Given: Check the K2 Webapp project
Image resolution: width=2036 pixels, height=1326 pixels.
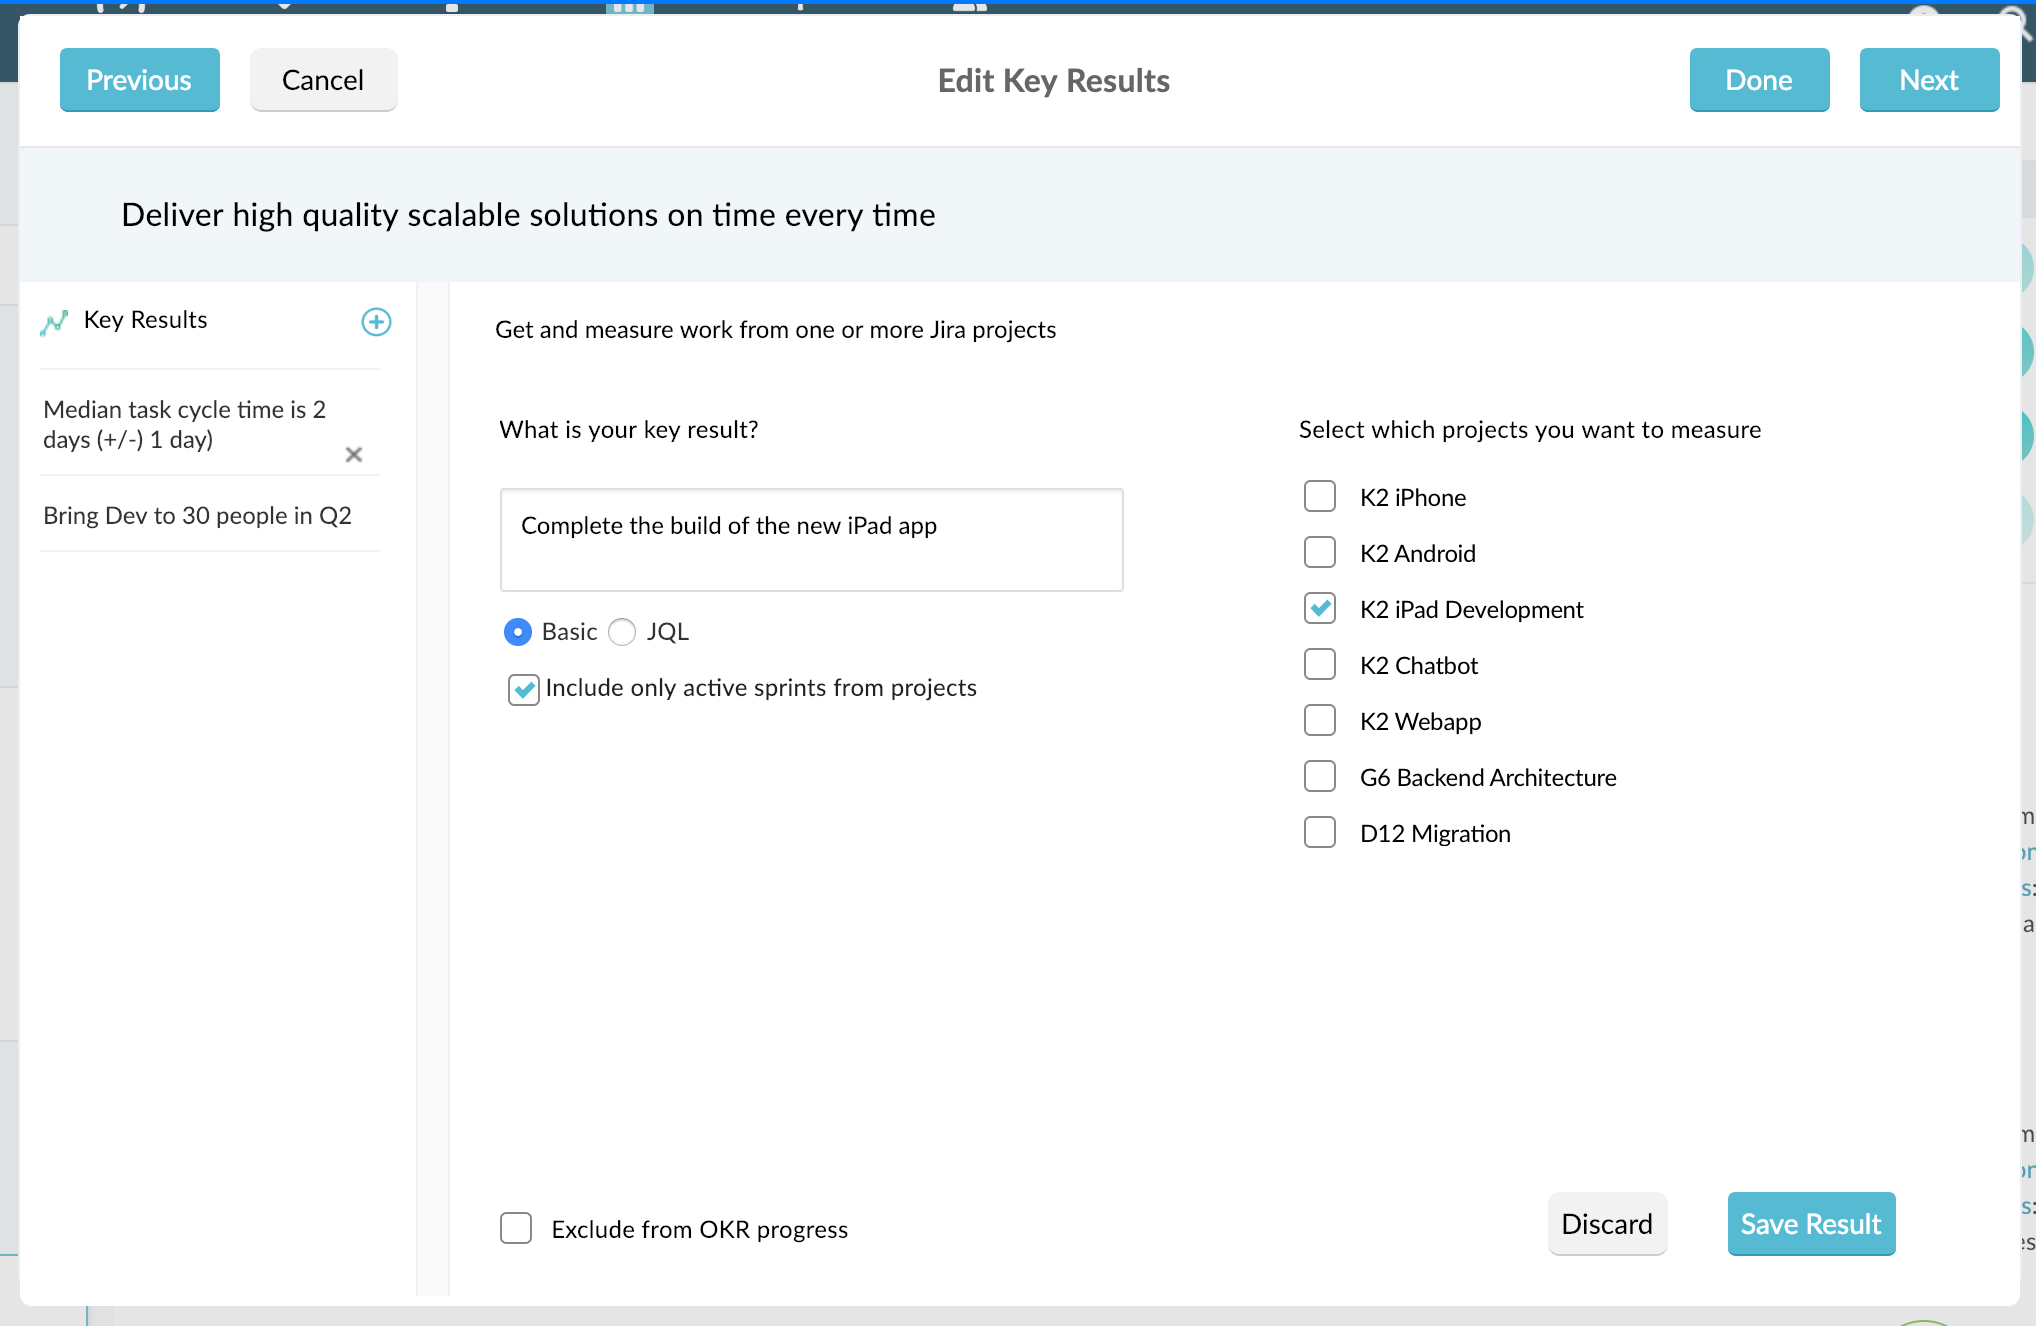Looking at the screenshot, I should (1320, 721).
